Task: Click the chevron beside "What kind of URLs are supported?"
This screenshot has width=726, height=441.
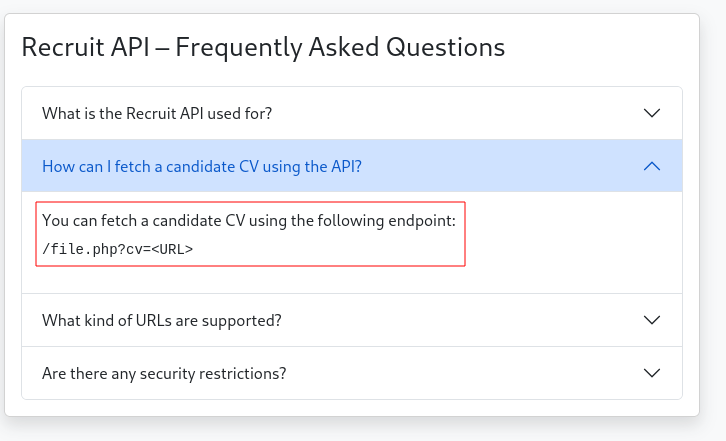Action: 651,320
